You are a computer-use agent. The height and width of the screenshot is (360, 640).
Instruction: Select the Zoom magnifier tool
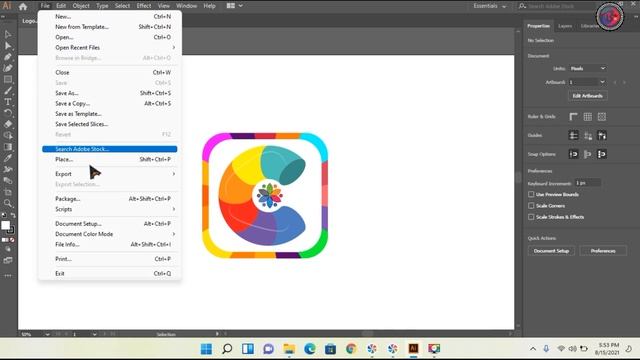pos(8,203)
